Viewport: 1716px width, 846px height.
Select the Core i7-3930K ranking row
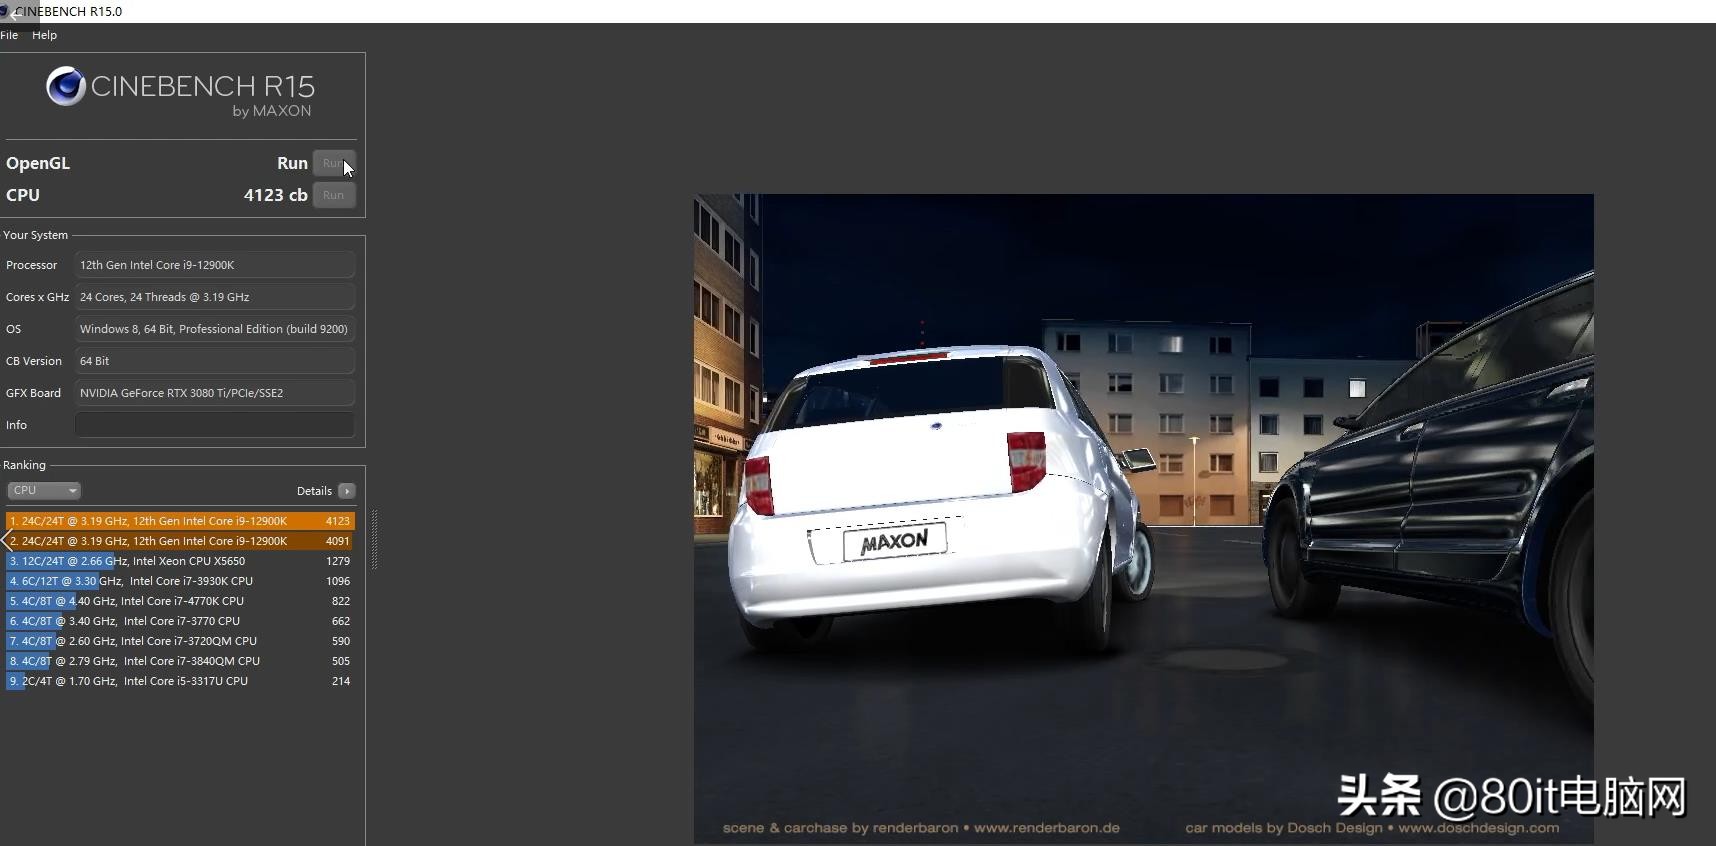tap(180, 581)
